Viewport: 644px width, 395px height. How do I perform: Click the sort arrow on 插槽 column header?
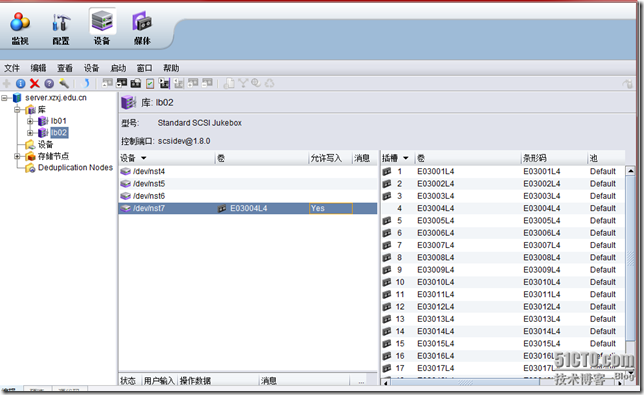coord(406,158)
